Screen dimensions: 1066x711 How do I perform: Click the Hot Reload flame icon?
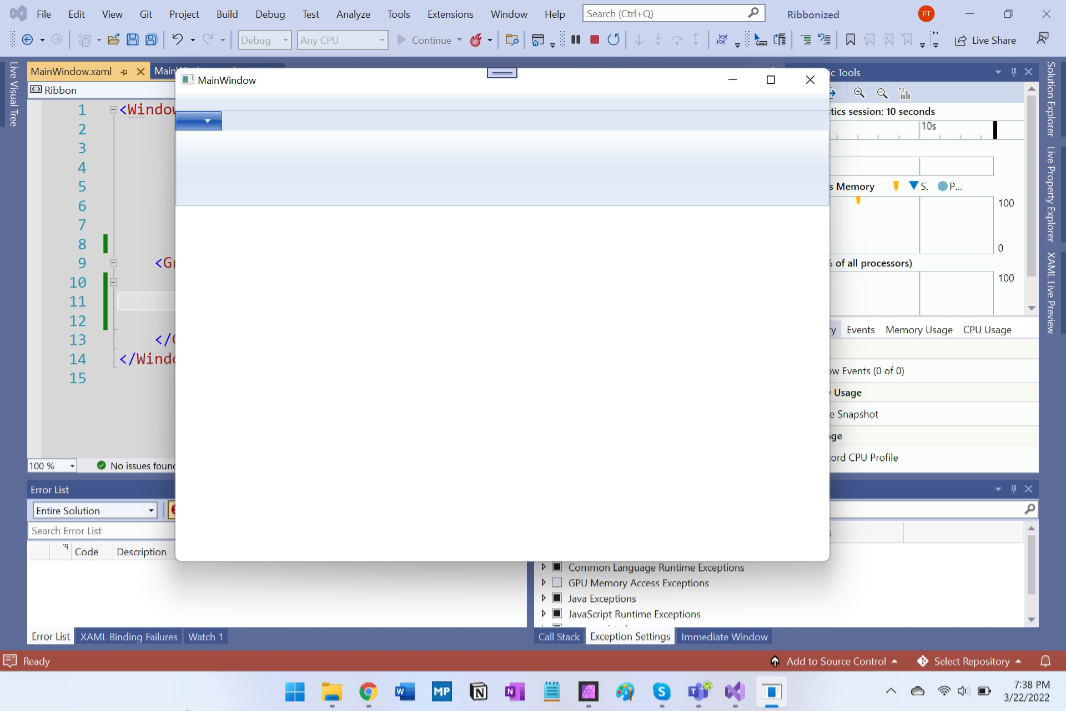coord(476,40)
